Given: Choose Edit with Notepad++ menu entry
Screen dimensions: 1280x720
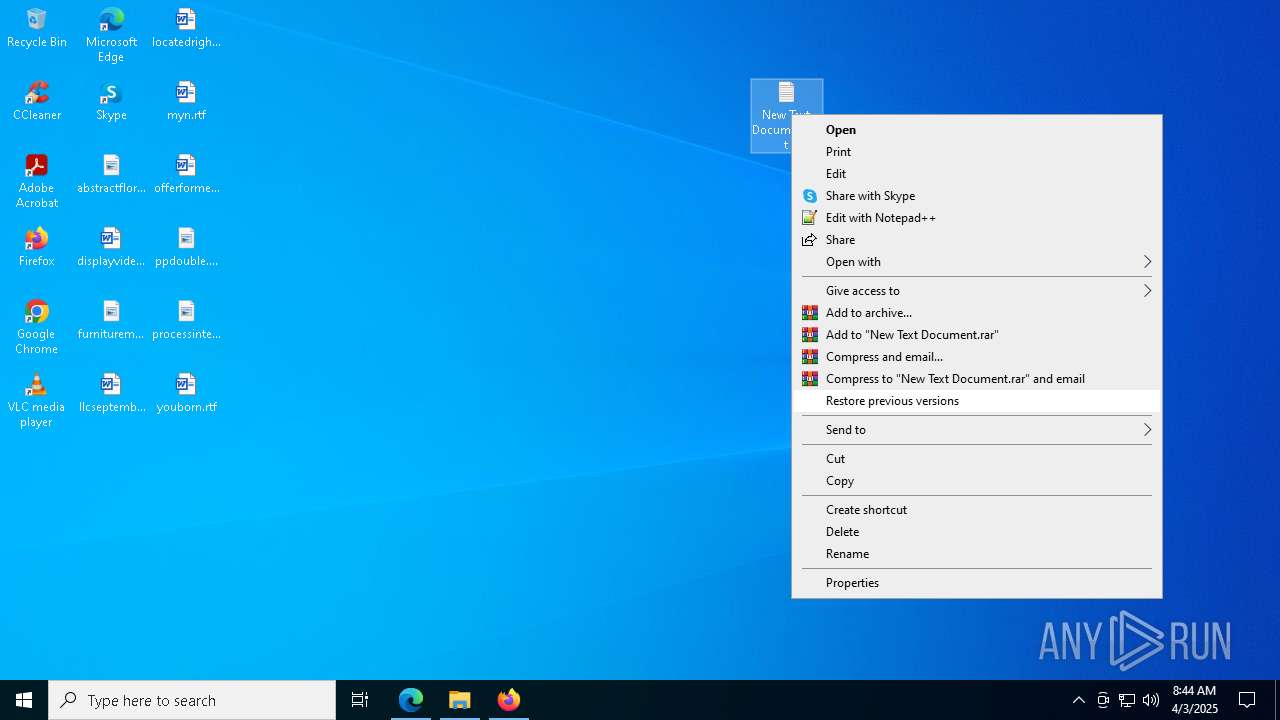Looking at the screenshot, I should pos(977,218).
